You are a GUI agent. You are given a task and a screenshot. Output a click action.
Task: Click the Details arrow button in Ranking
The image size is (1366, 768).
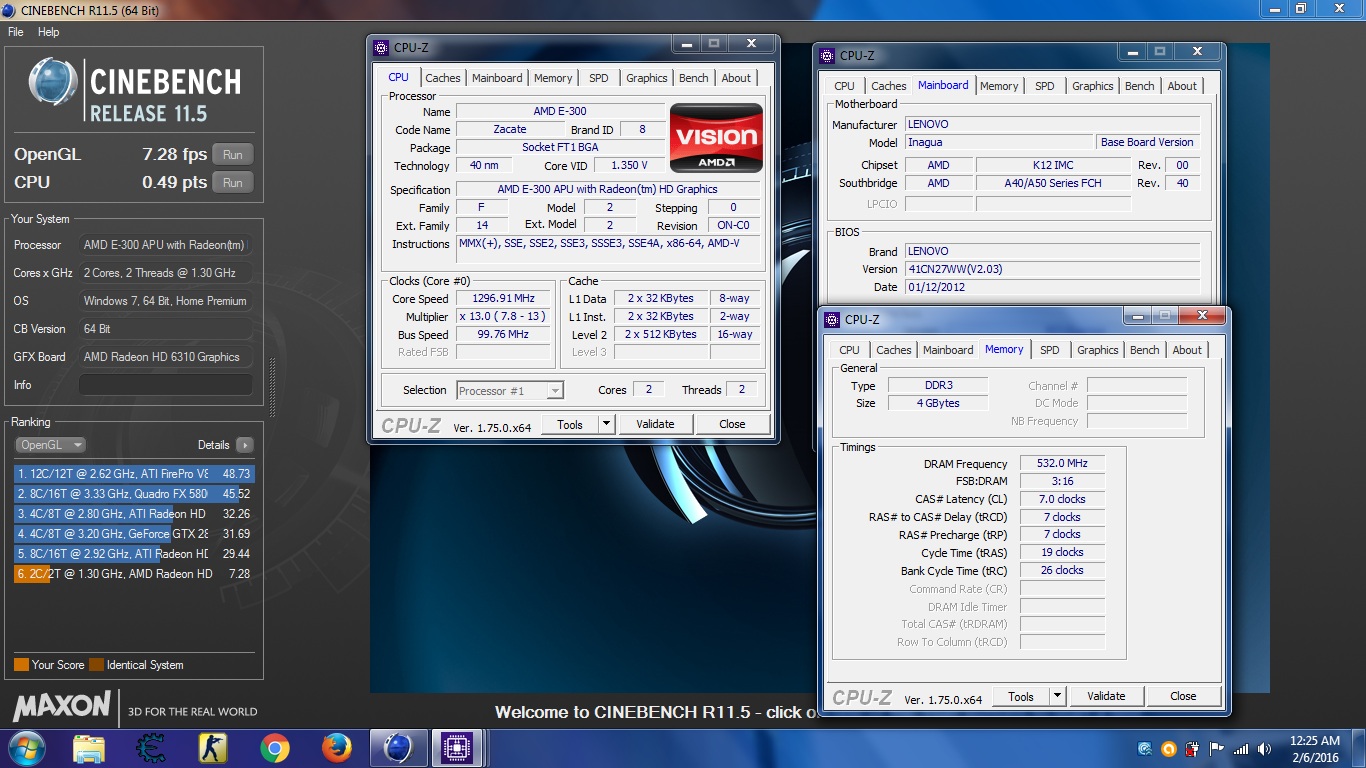coord(245,445)
